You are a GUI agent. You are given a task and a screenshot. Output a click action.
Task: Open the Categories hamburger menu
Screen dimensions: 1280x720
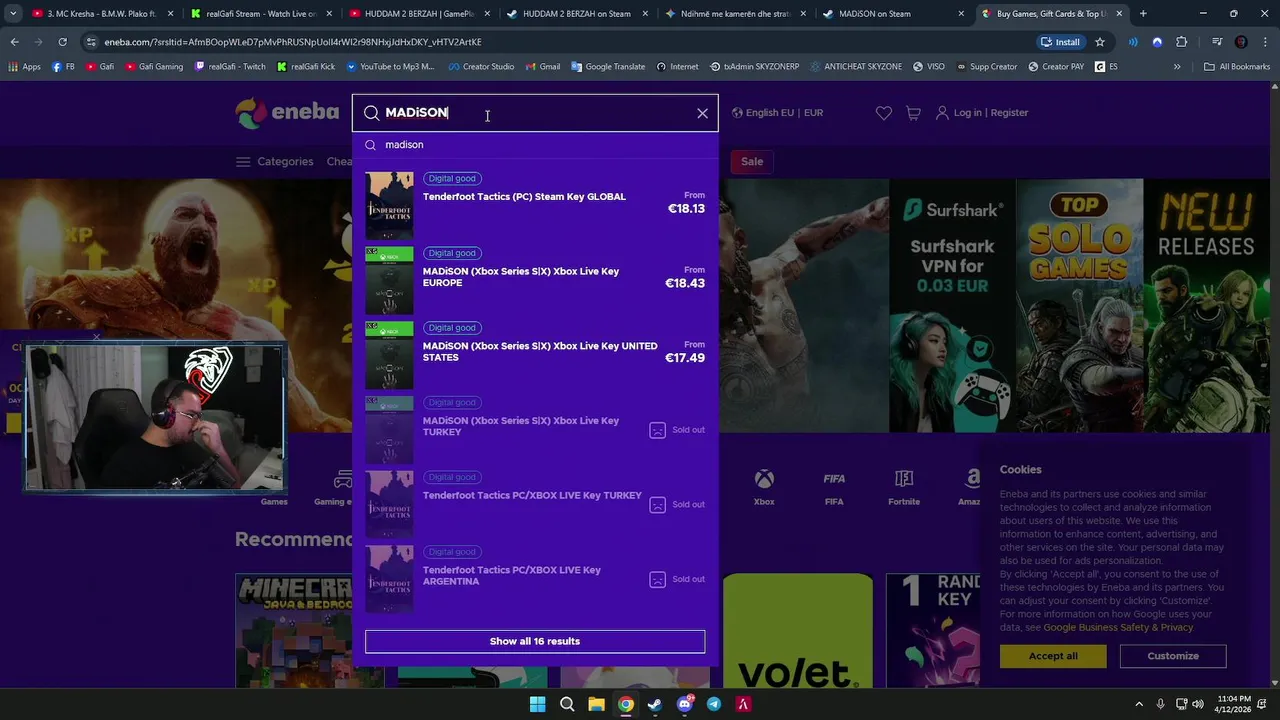pos(274,161)
